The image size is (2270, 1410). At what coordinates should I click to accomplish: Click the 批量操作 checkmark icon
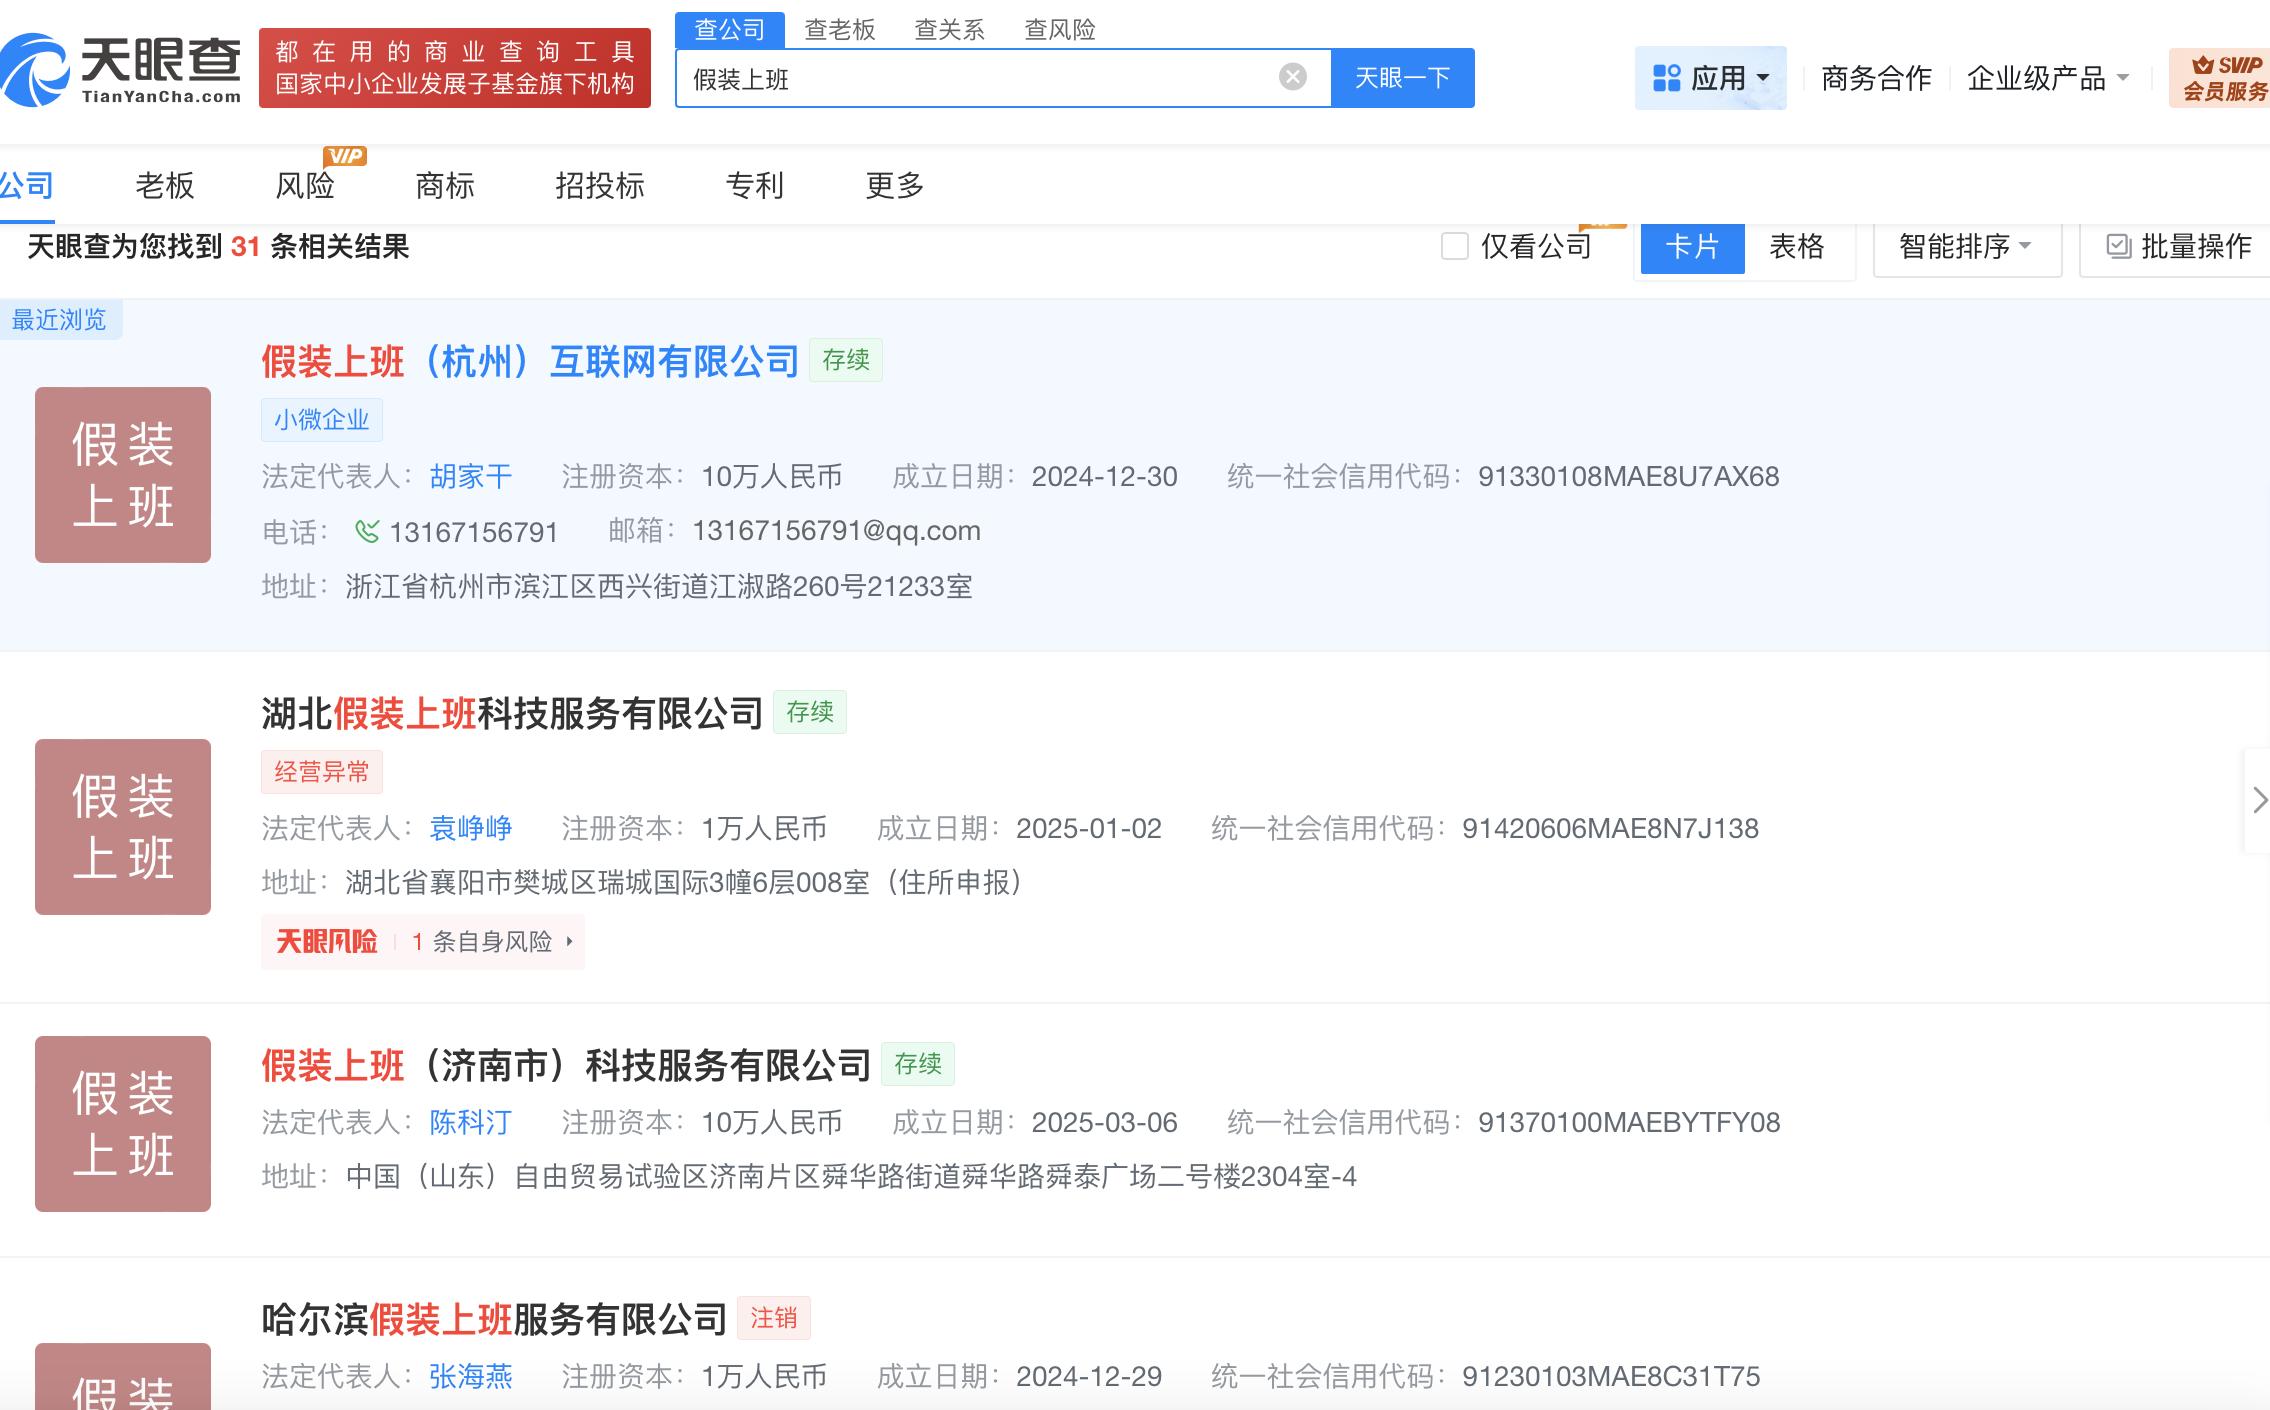pyautogui.click(x=2119, y=247)
